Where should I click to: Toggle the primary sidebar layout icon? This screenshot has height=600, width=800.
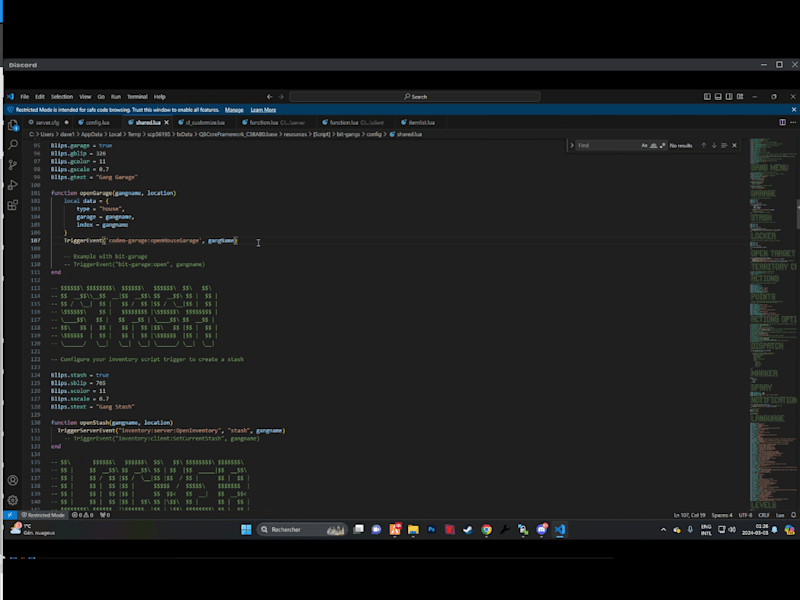707,96
